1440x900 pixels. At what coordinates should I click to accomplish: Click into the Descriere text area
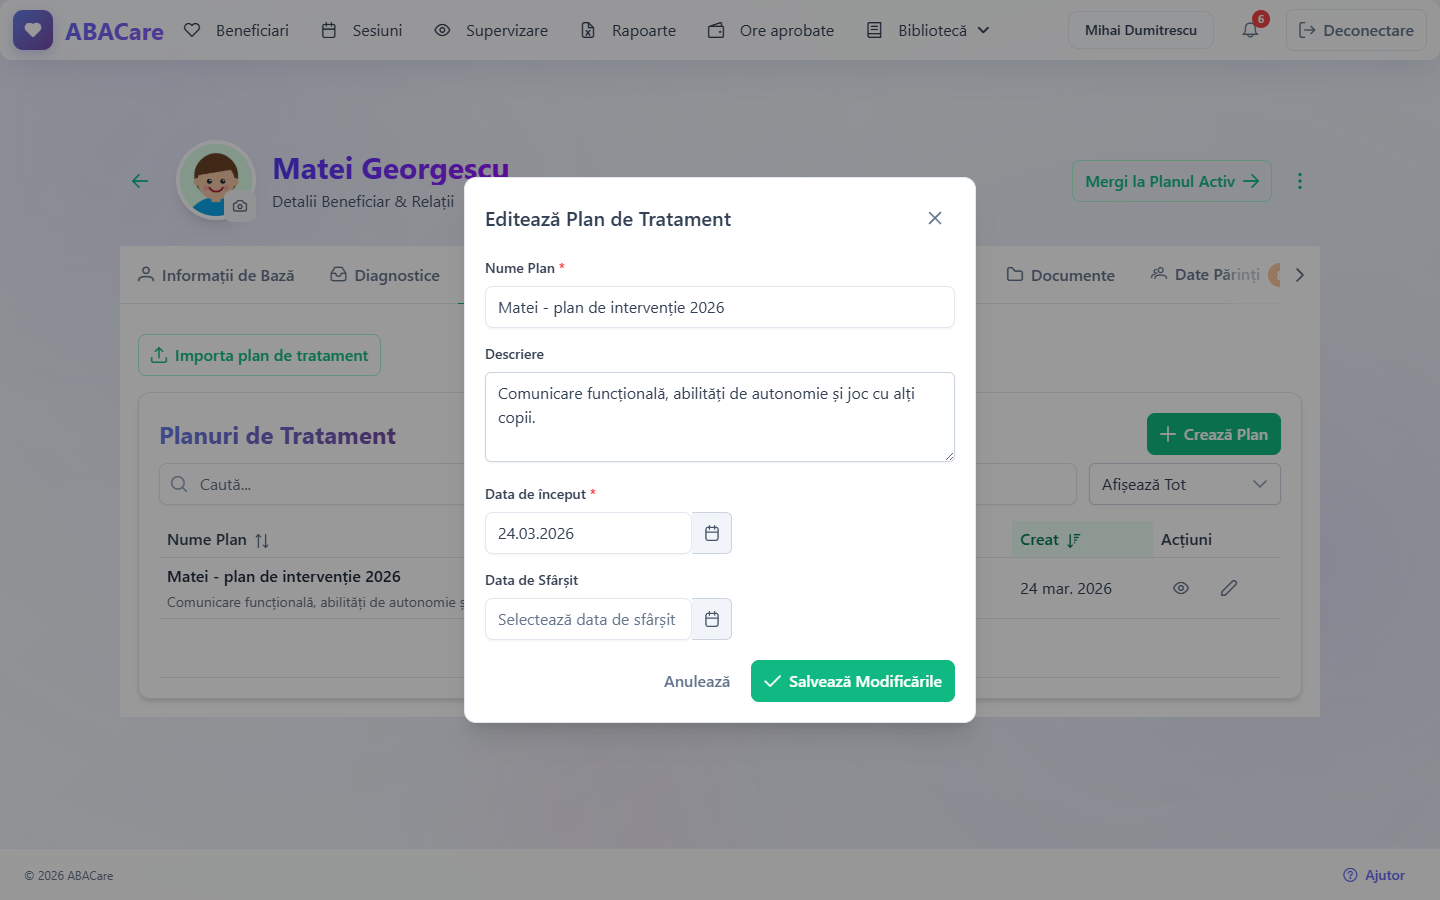coord(720,417)
